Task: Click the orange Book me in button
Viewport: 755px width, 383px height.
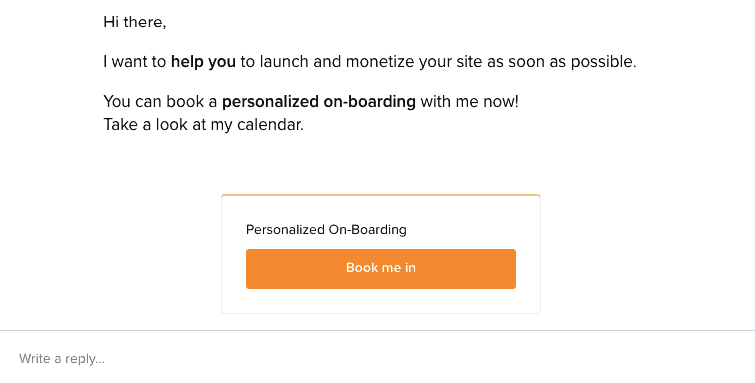Action: [380, 269]
